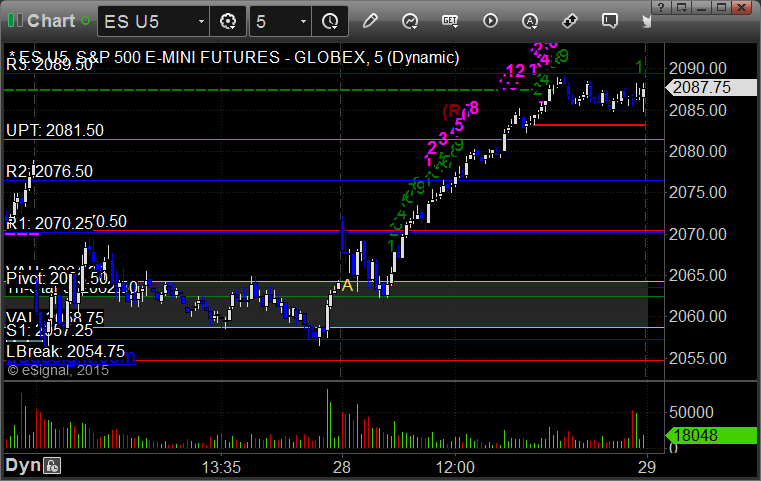This screenshot has height=481, width=761.
Task: Click the 2075.00 price axis label
Action: (697, 193)
